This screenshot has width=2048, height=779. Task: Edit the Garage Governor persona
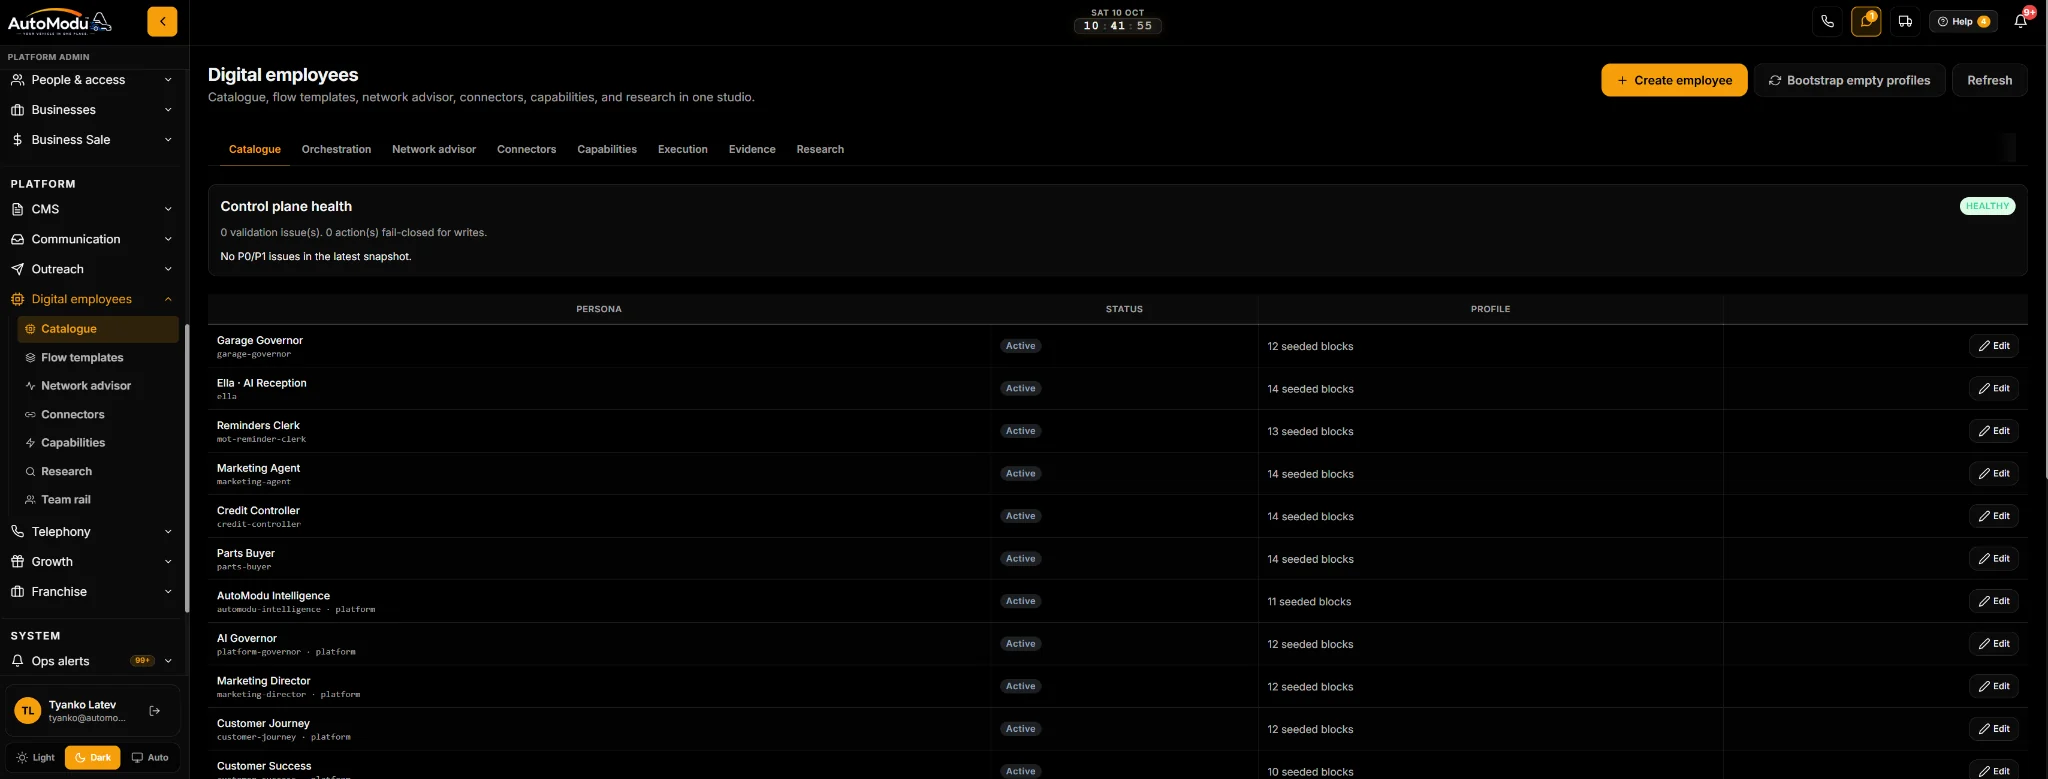coord(1993,346)
